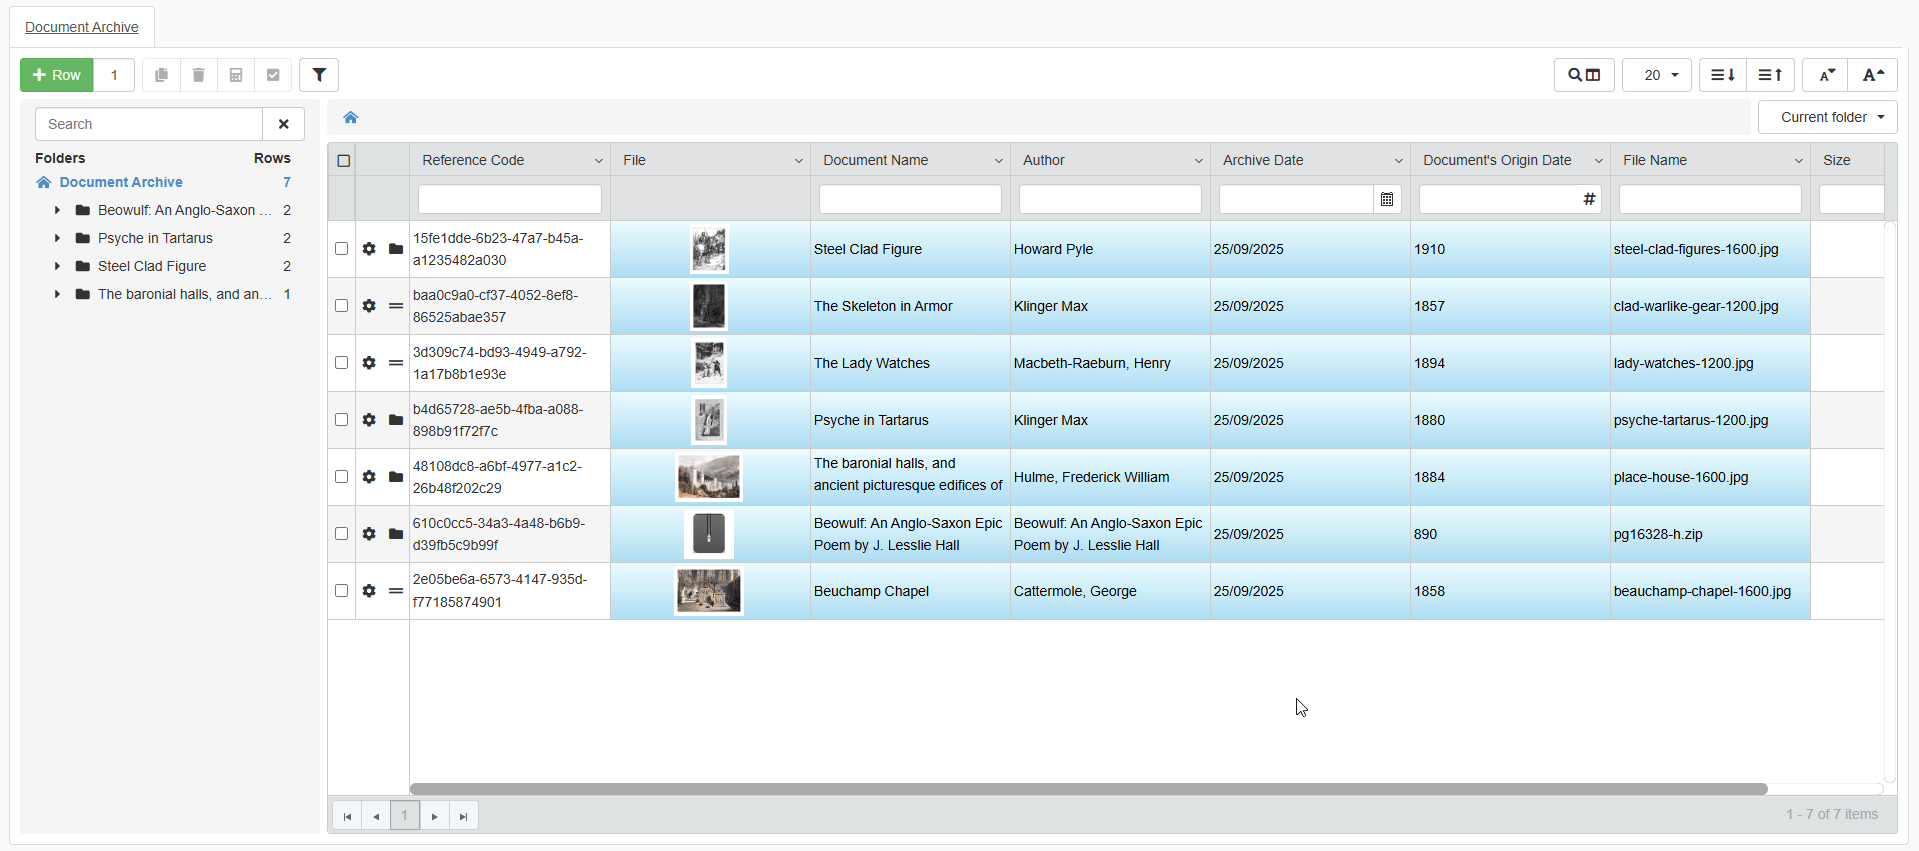Image resolution: width=1919 pixels, height=851 pixels.
Task: Click the drag handle of Beuchamp Chapel row
Action: coord(396,591)
